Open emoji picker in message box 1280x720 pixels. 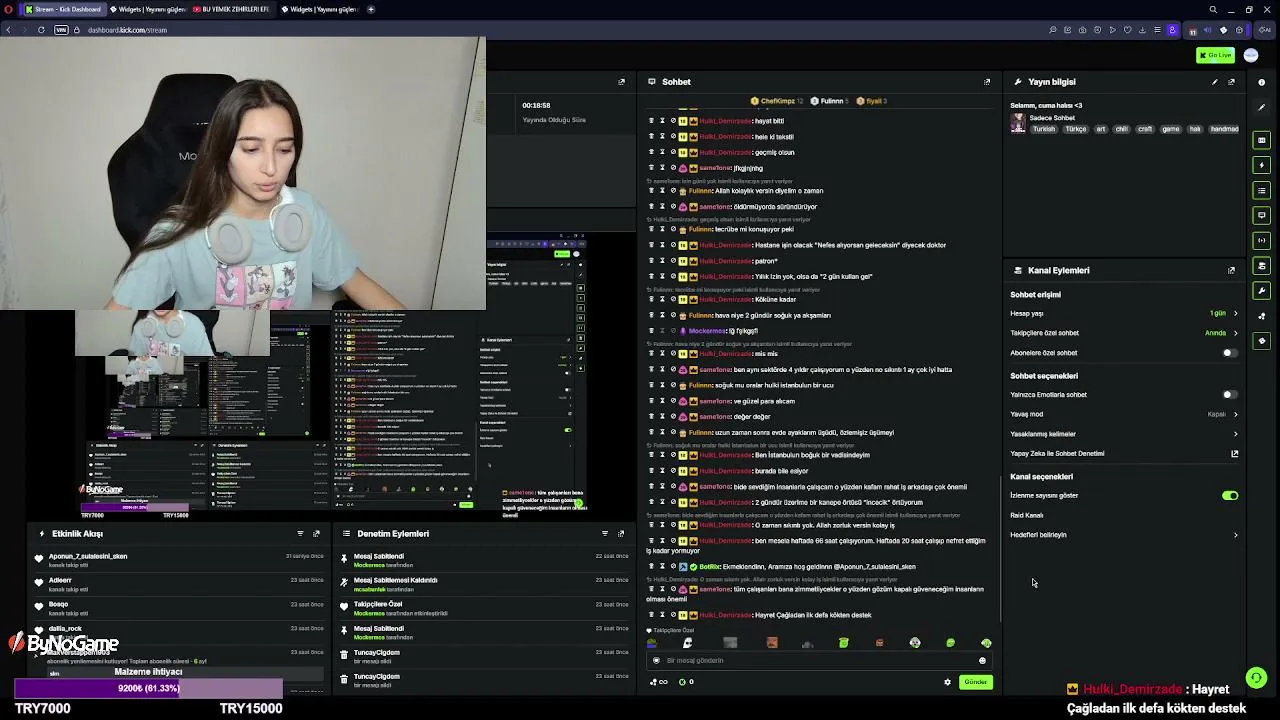[x=982, y=660]
